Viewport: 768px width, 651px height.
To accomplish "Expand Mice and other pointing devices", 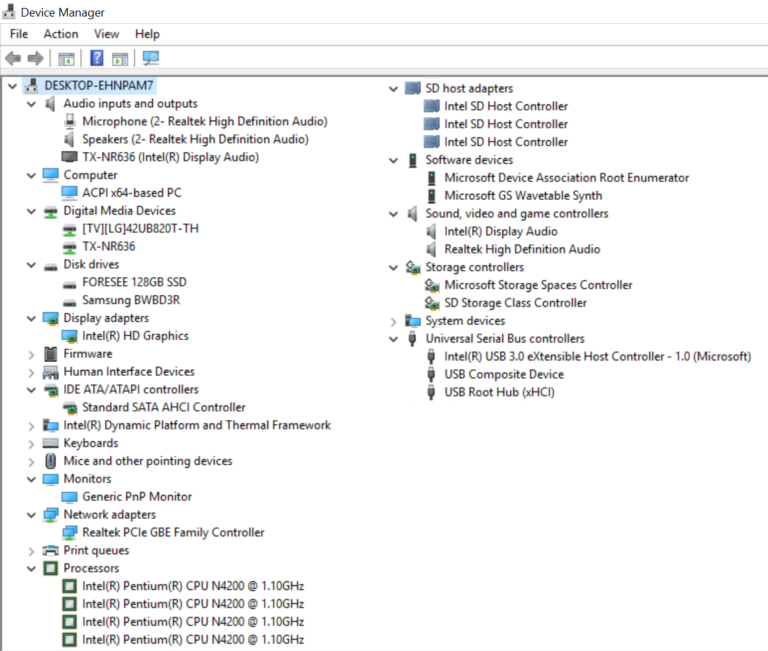I will pos(31,462).
